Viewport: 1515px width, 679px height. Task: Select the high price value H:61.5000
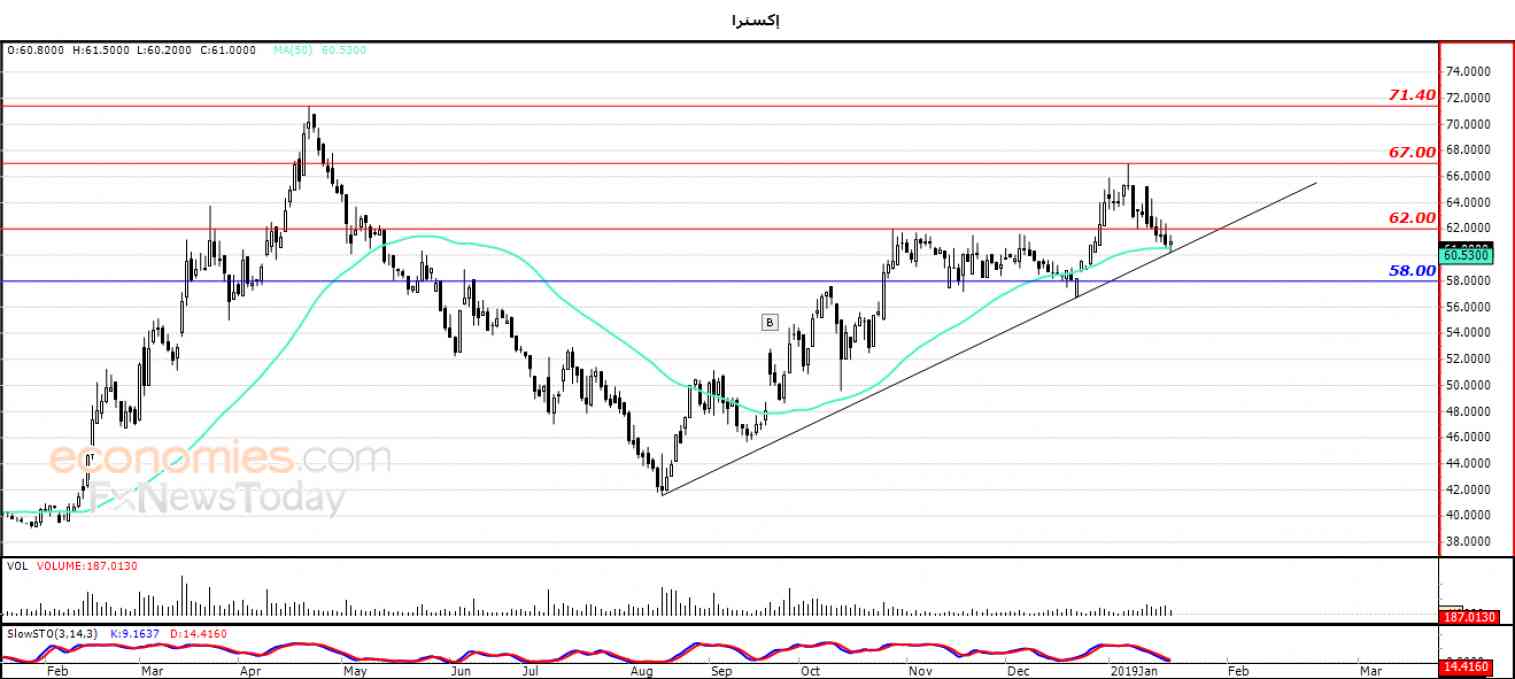[101, 50]
